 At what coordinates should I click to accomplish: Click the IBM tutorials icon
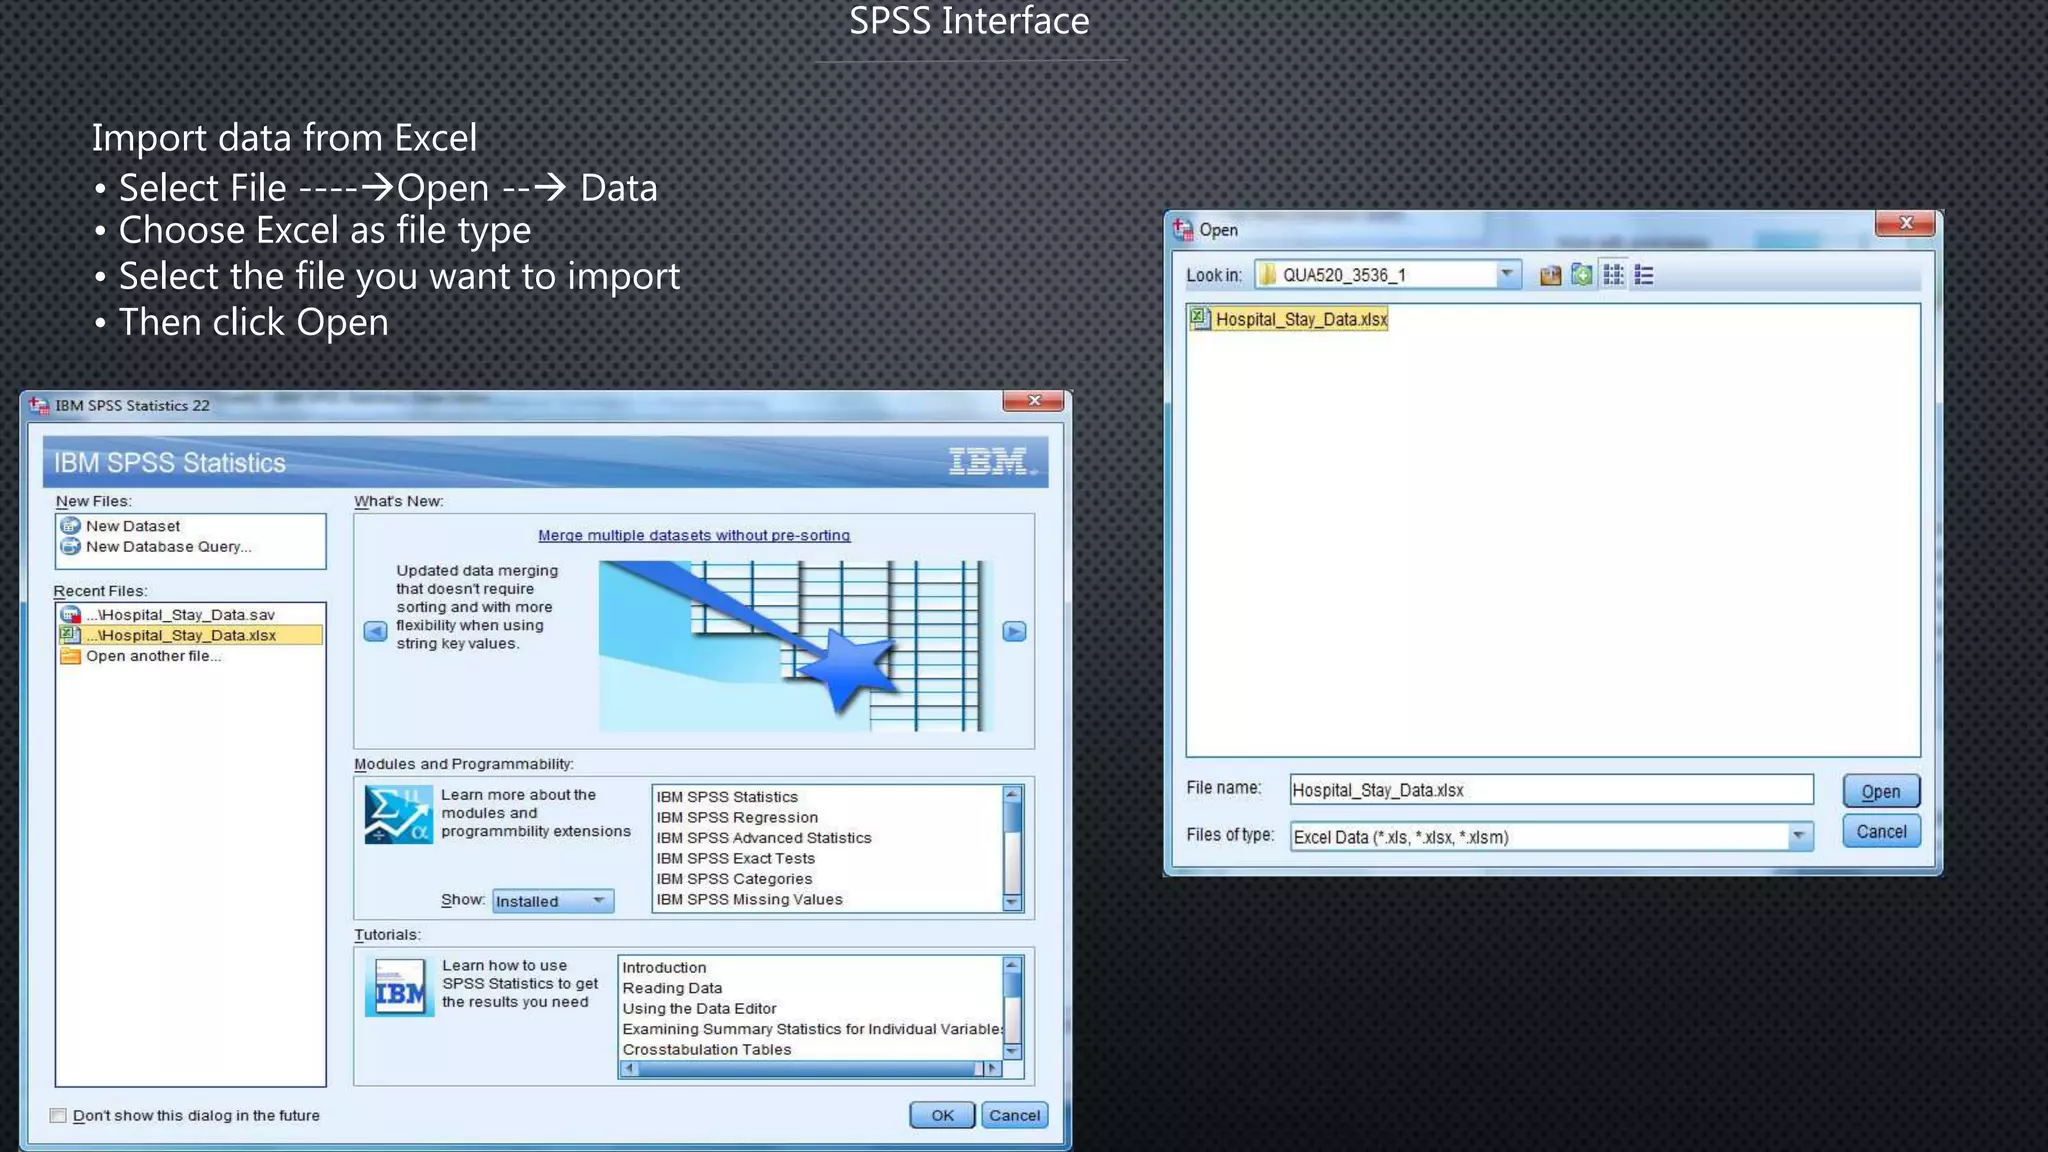[399, 988]
